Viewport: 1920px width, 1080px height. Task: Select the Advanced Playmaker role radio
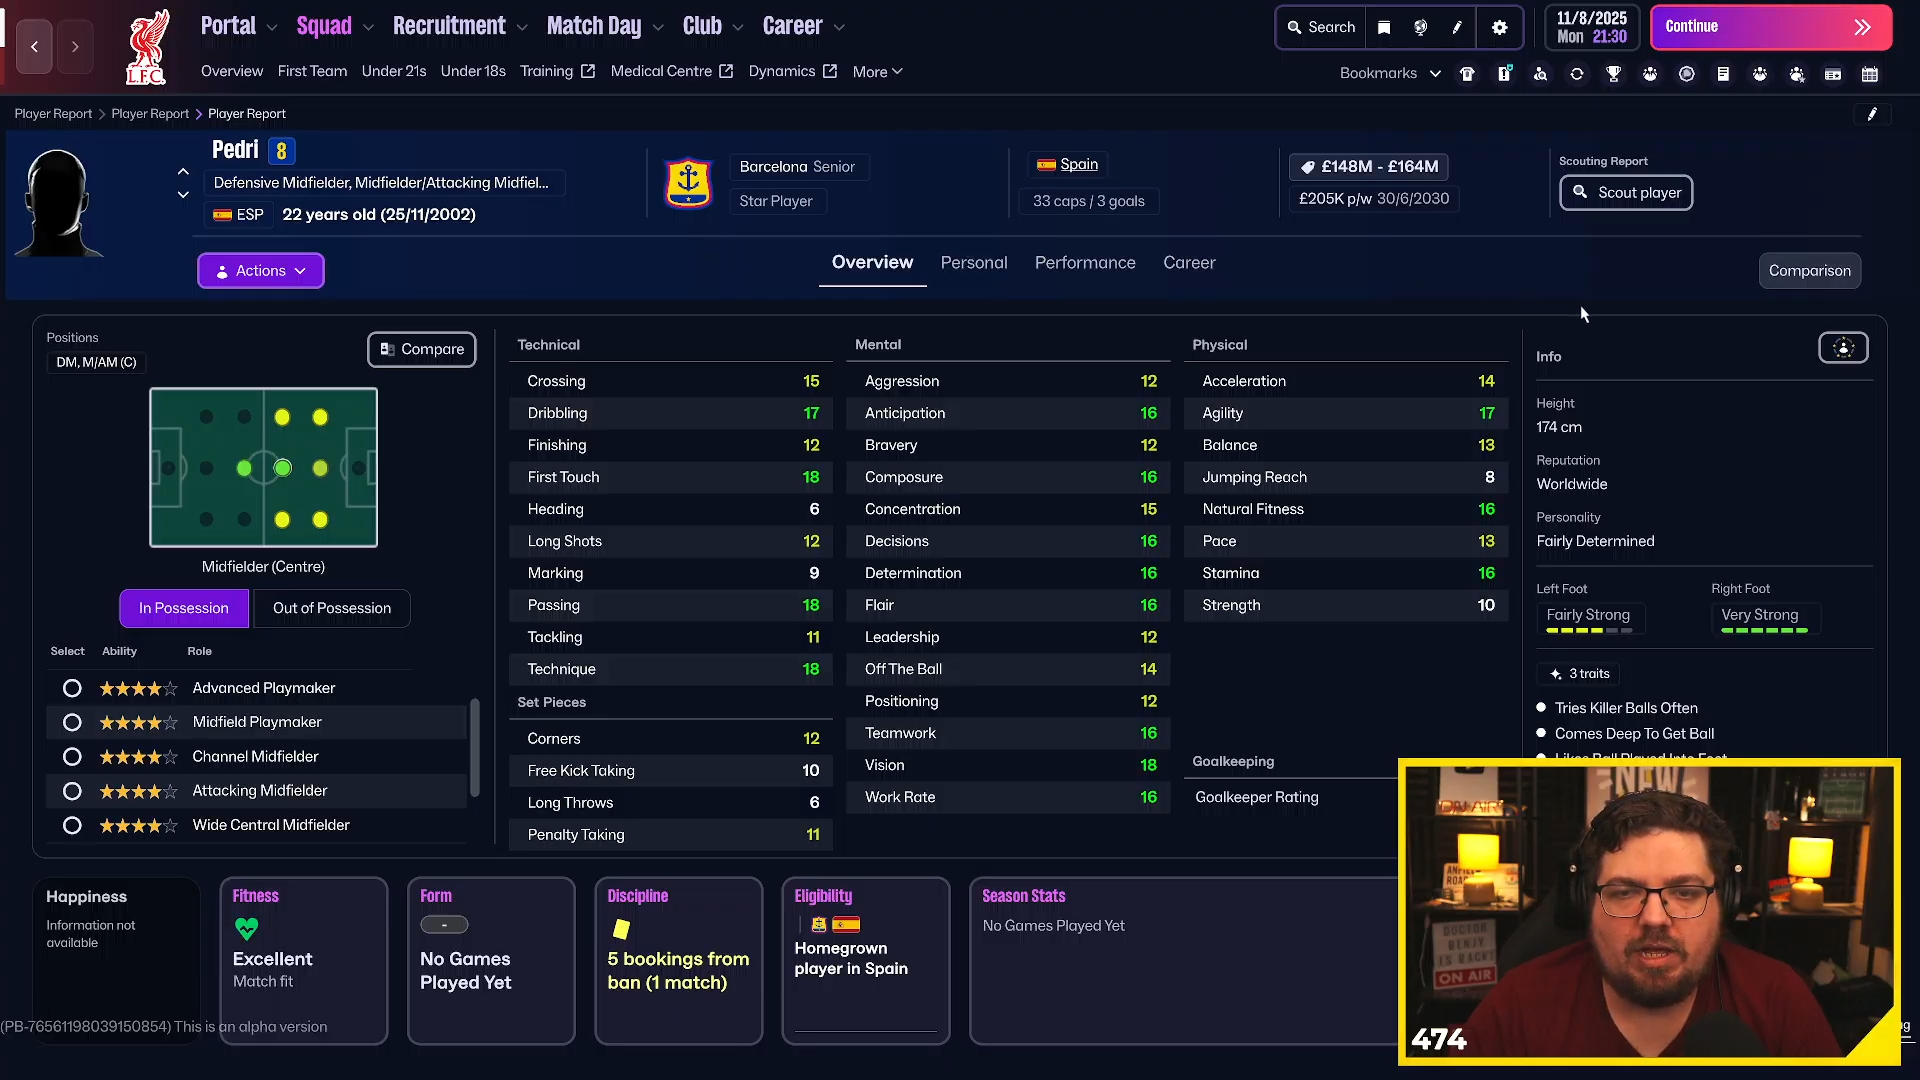pos(72,688)
